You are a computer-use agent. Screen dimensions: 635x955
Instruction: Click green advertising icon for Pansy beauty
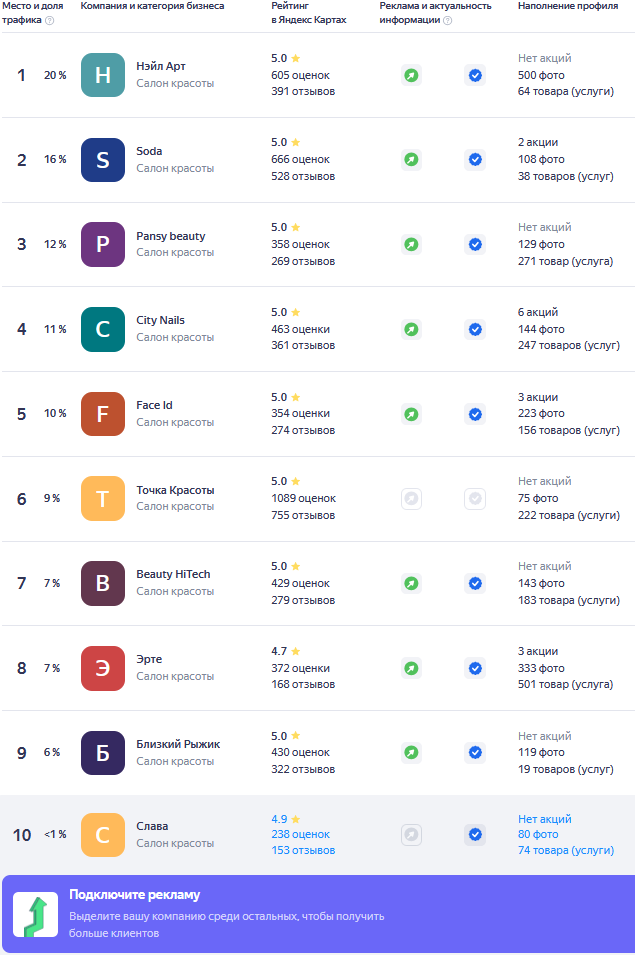(x=411, y=244)
